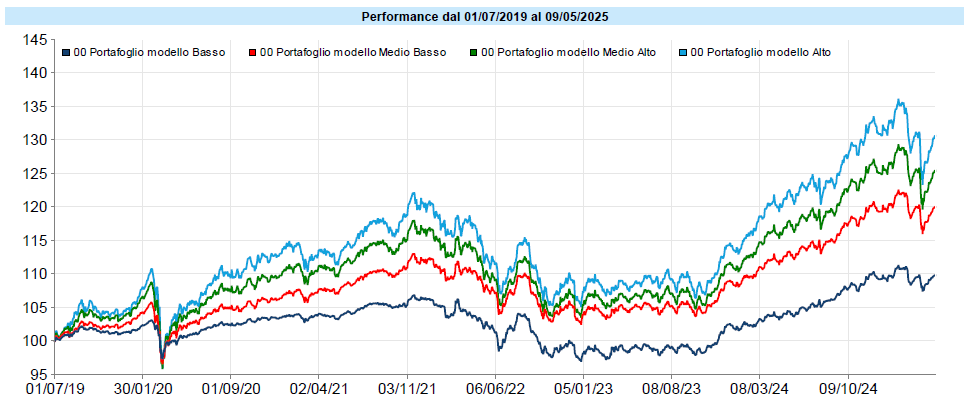Click y-axis value 115
This screenshot has width=967, height=417.
pyautogui.click(x=36, y=241)
